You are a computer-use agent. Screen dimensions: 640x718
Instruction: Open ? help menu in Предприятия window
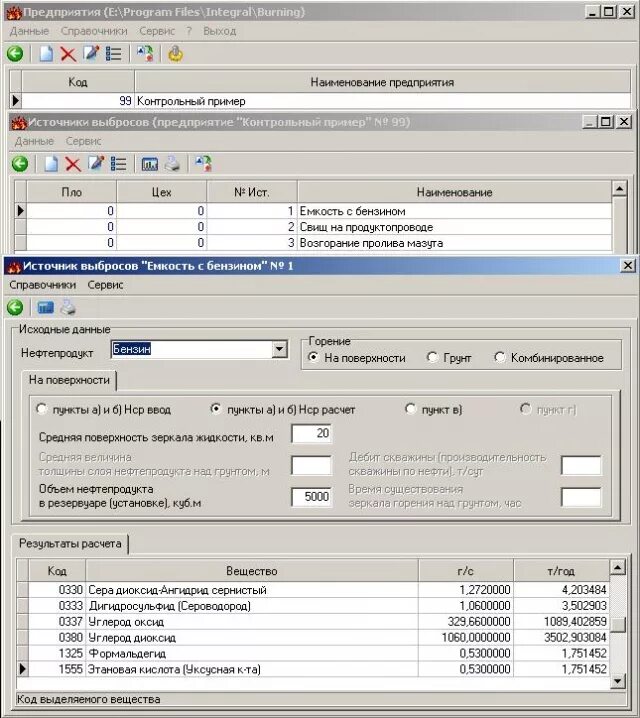pos(189,31)
